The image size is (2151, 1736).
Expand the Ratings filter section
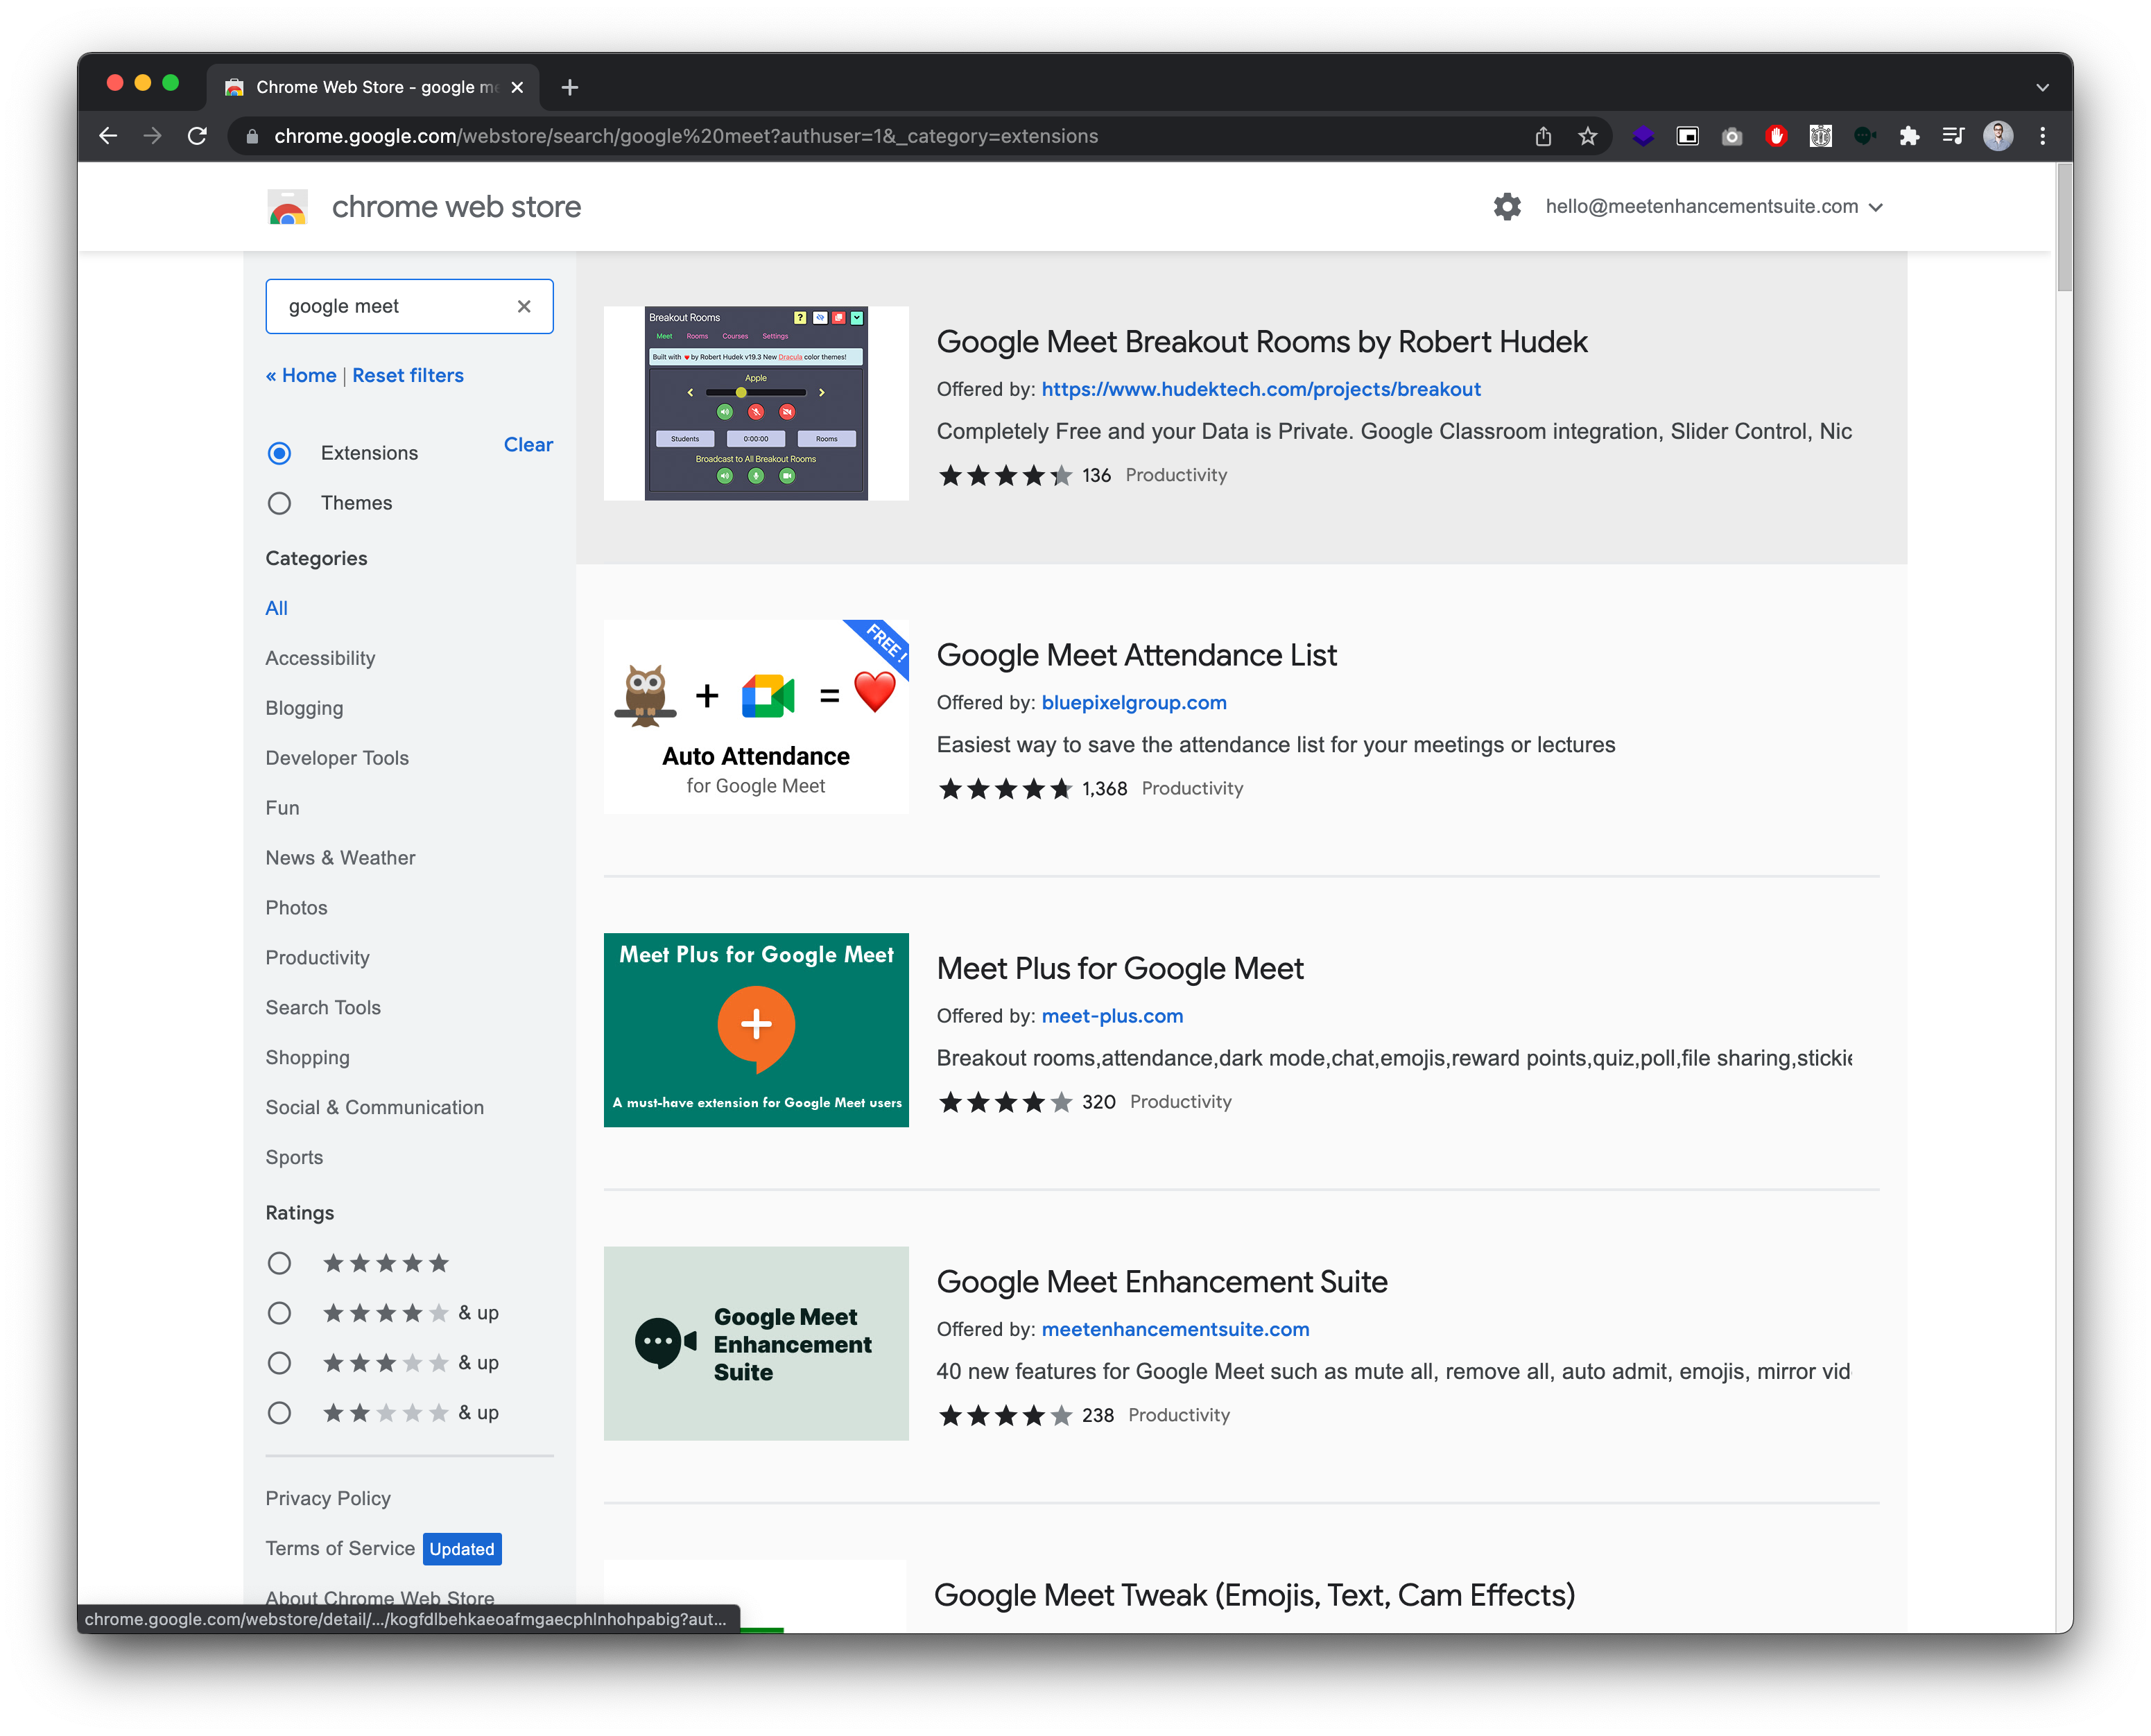(301, 1212)
